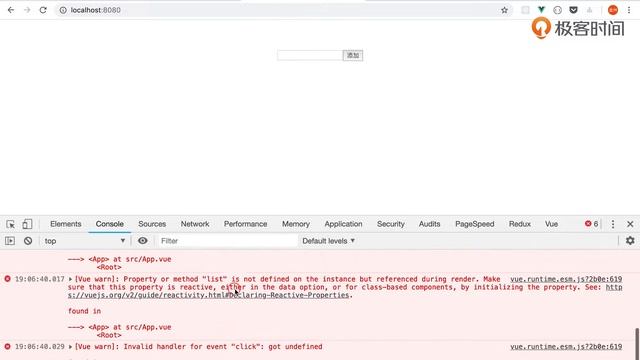This screenshot has width=640, height=360.
Task: Toggle the live expression eye icon
Action: [142, 241]
